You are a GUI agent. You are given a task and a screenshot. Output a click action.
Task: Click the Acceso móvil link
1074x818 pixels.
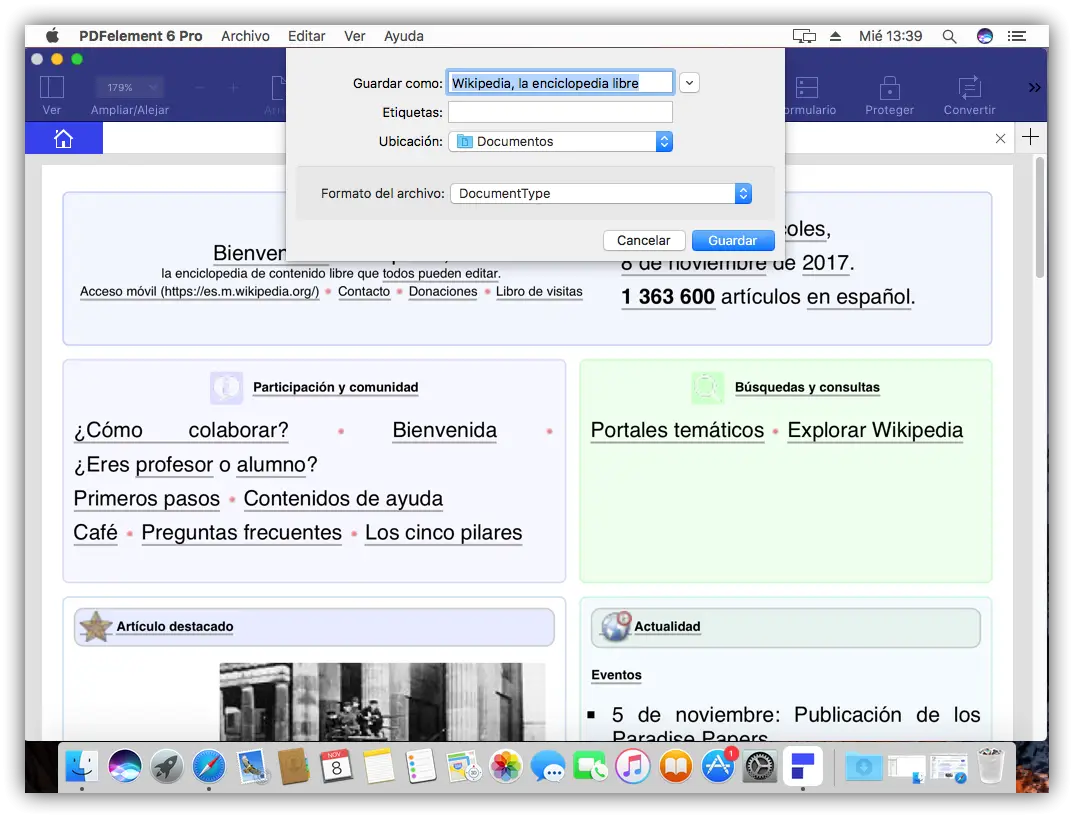(x=199, y=291)
